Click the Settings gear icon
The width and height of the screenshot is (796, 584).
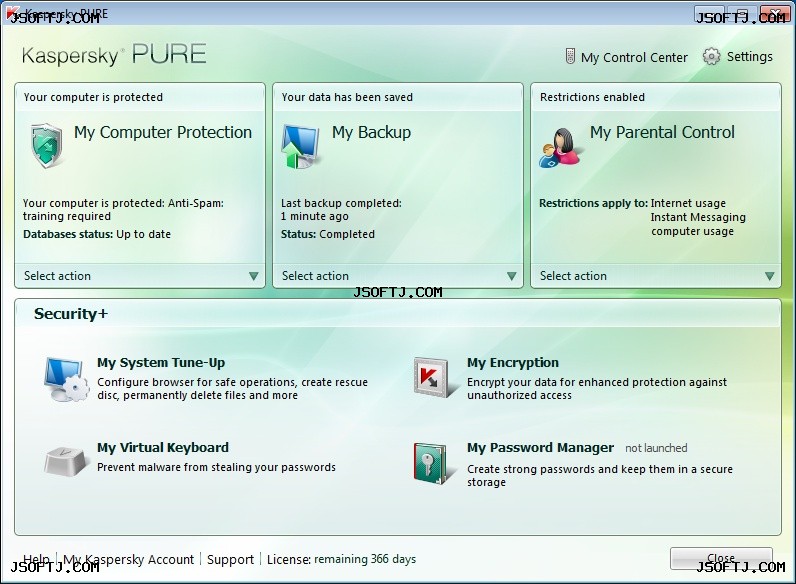tap(711, 56)
